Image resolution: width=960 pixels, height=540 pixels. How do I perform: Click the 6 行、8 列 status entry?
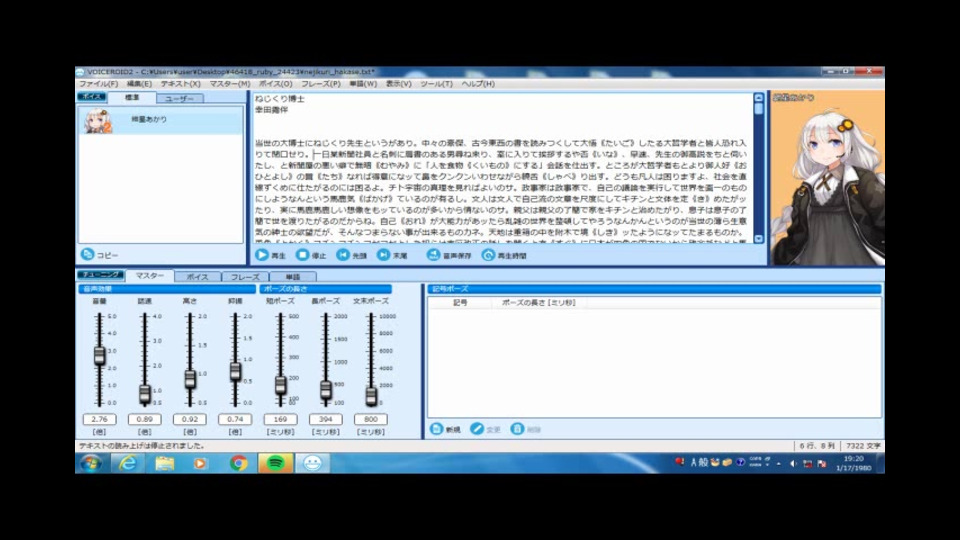pos(817,446)
